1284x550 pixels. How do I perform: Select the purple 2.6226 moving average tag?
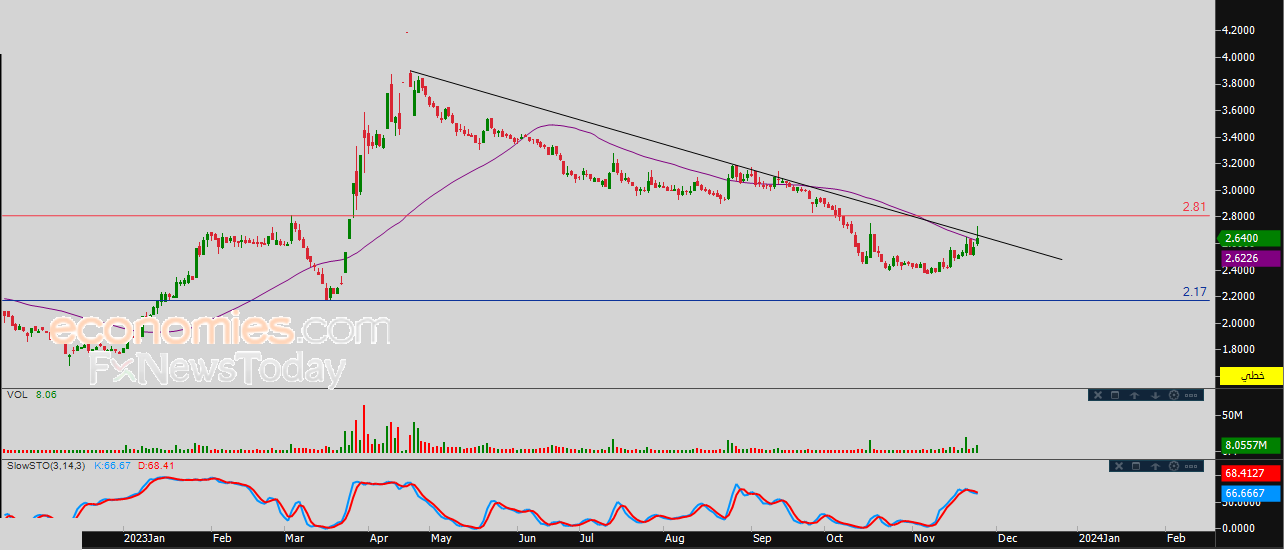[x=1250, y=259]
